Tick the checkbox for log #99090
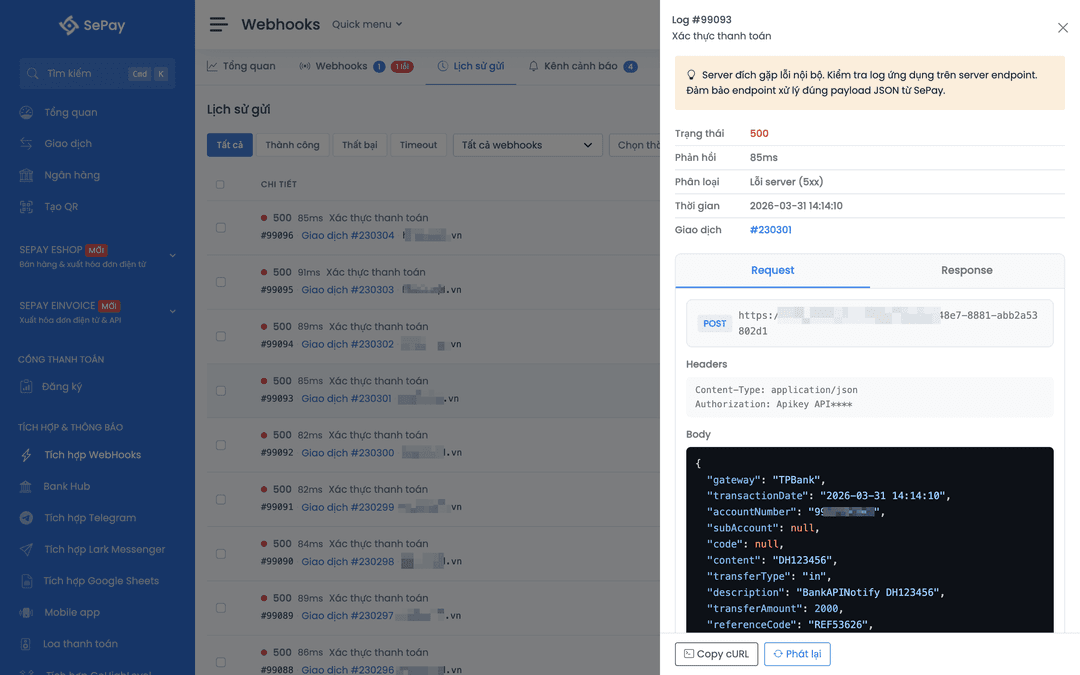The width and height of the screenshot is (1080, 675). point(220,554)
